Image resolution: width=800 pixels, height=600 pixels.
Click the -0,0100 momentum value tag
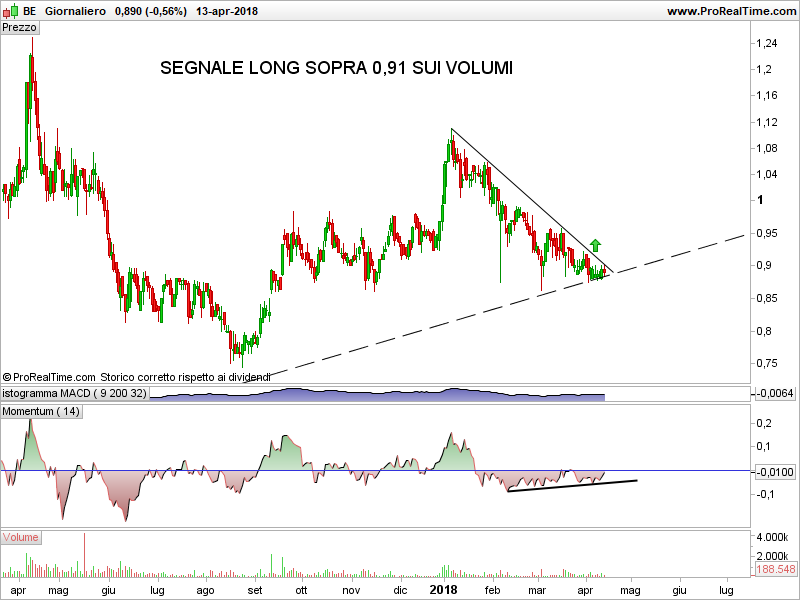click(774, 471)
